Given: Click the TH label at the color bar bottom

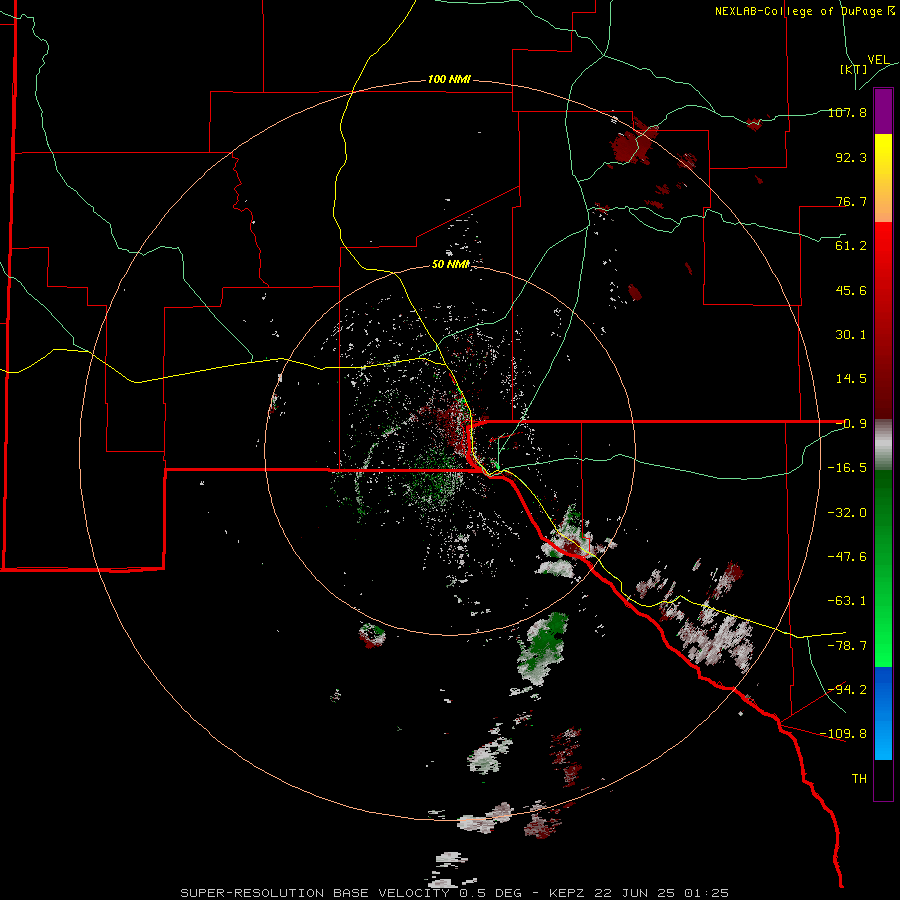Looking at the screenshot, I should click(x=859, y=779).
